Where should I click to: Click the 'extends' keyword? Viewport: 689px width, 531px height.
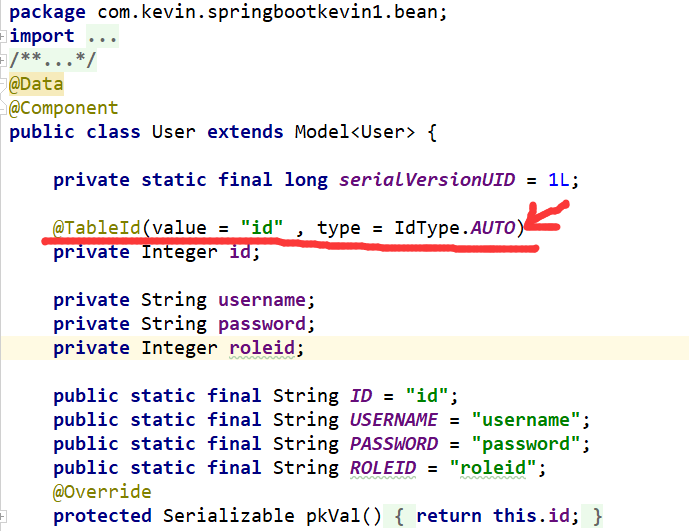245,132
